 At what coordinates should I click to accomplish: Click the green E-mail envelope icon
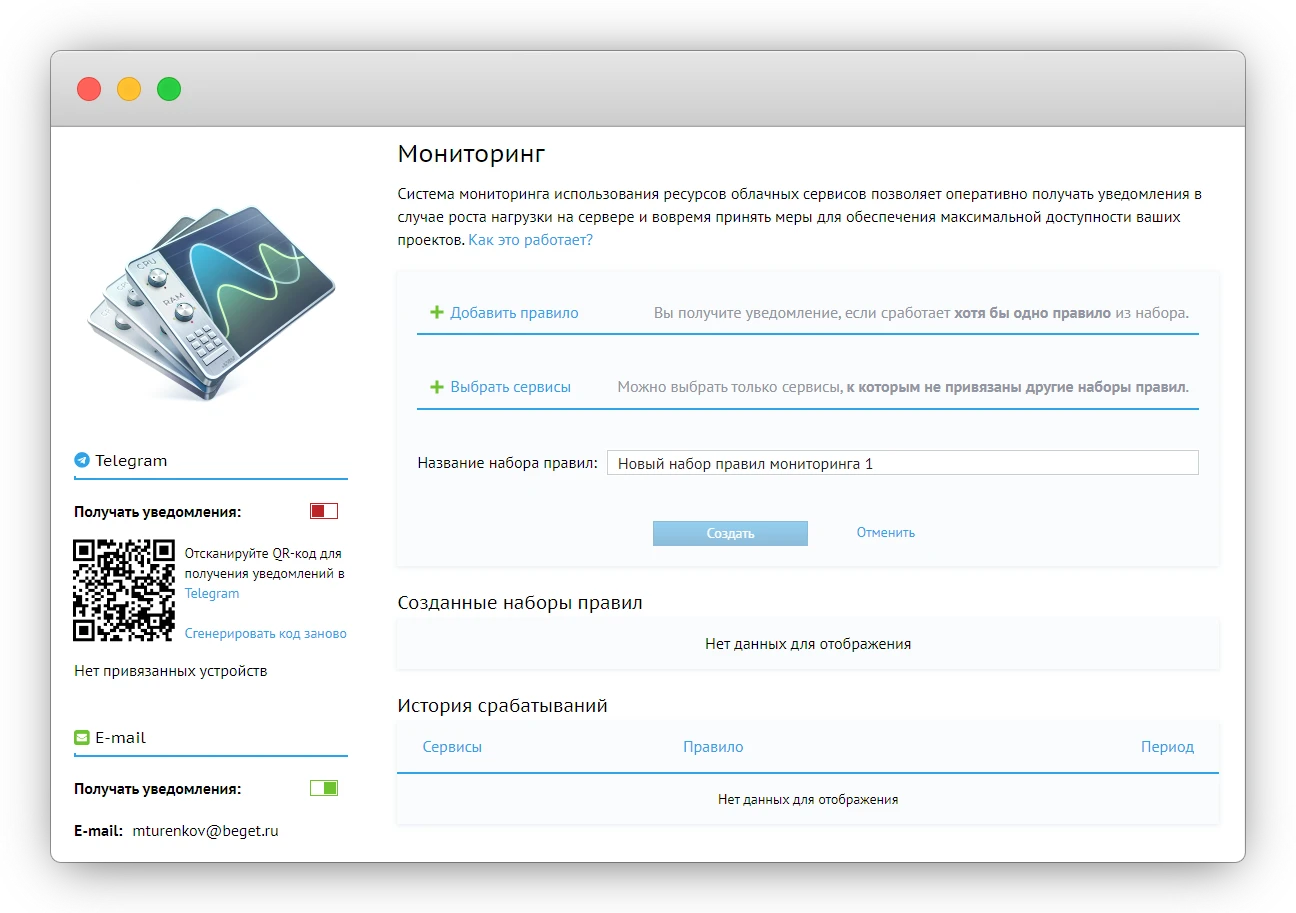point(82,738)
